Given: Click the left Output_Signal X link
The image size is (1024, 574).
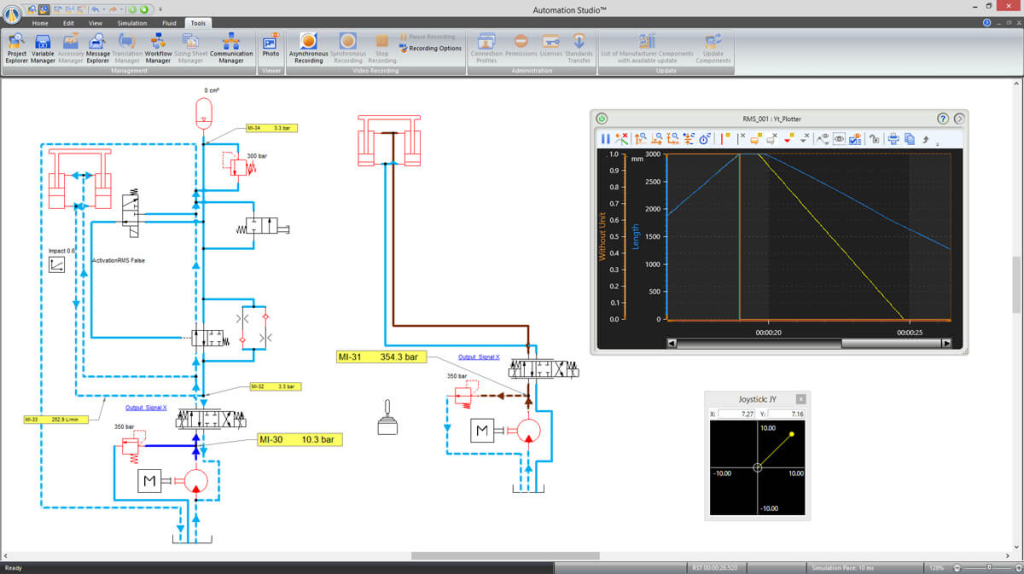Looking at the screenshot, I should coord(146,407).
